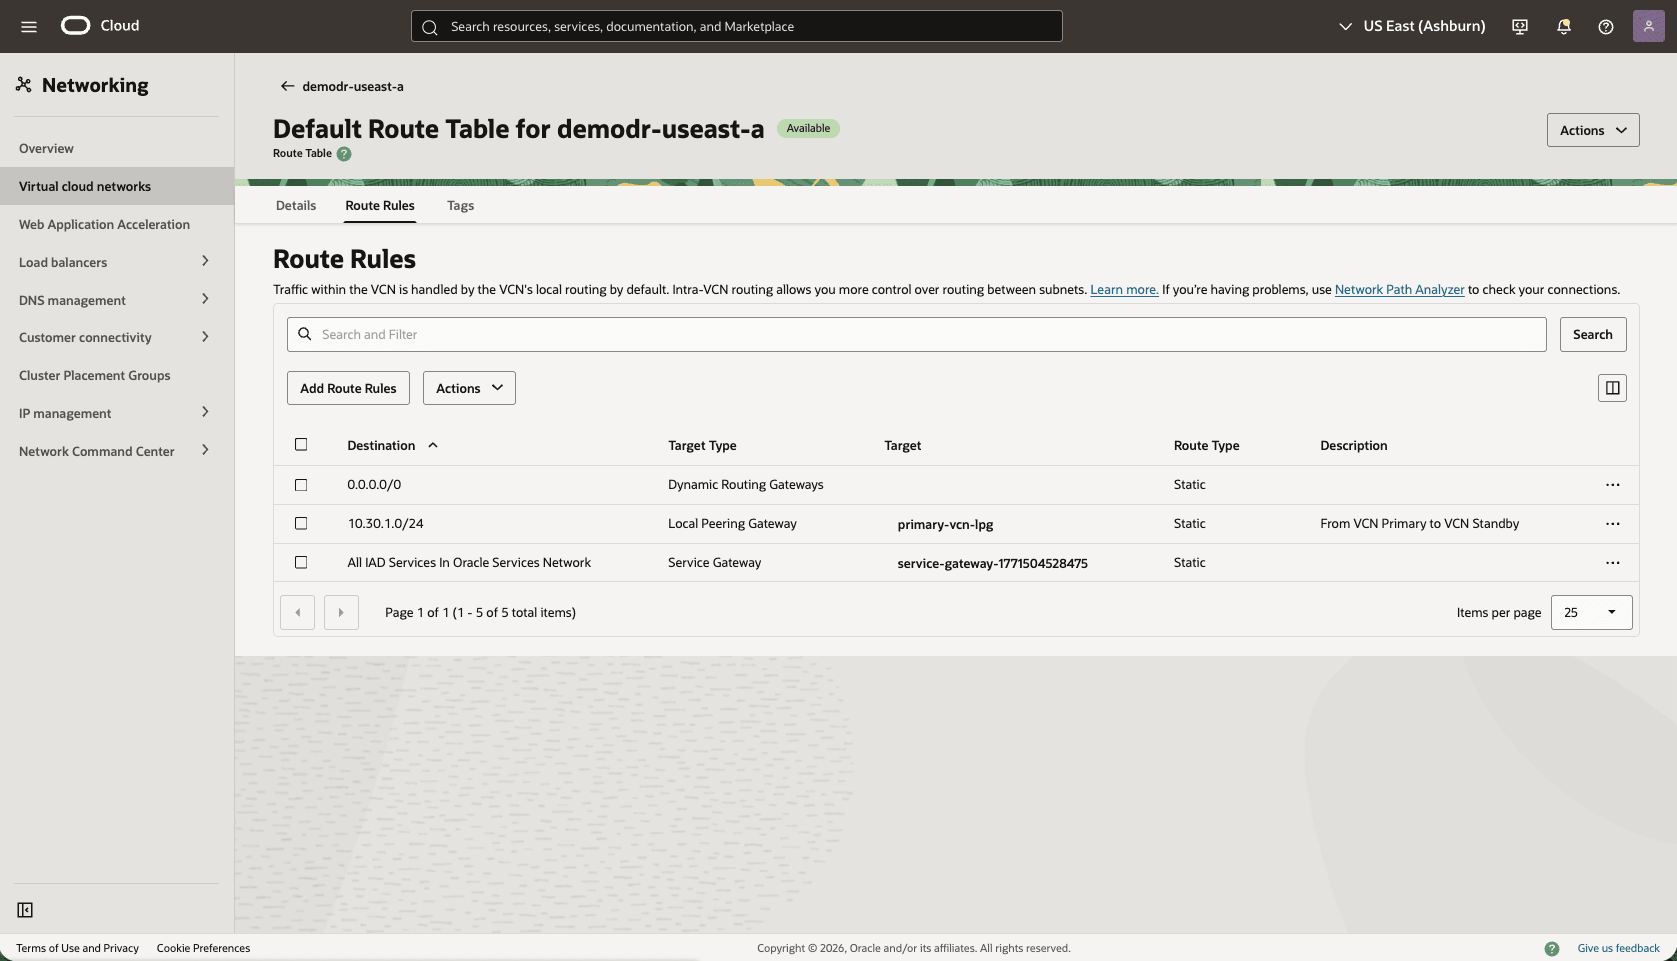Launch Cloud Shell from the top bar
1677x961 pixels.
(1519, 26)
